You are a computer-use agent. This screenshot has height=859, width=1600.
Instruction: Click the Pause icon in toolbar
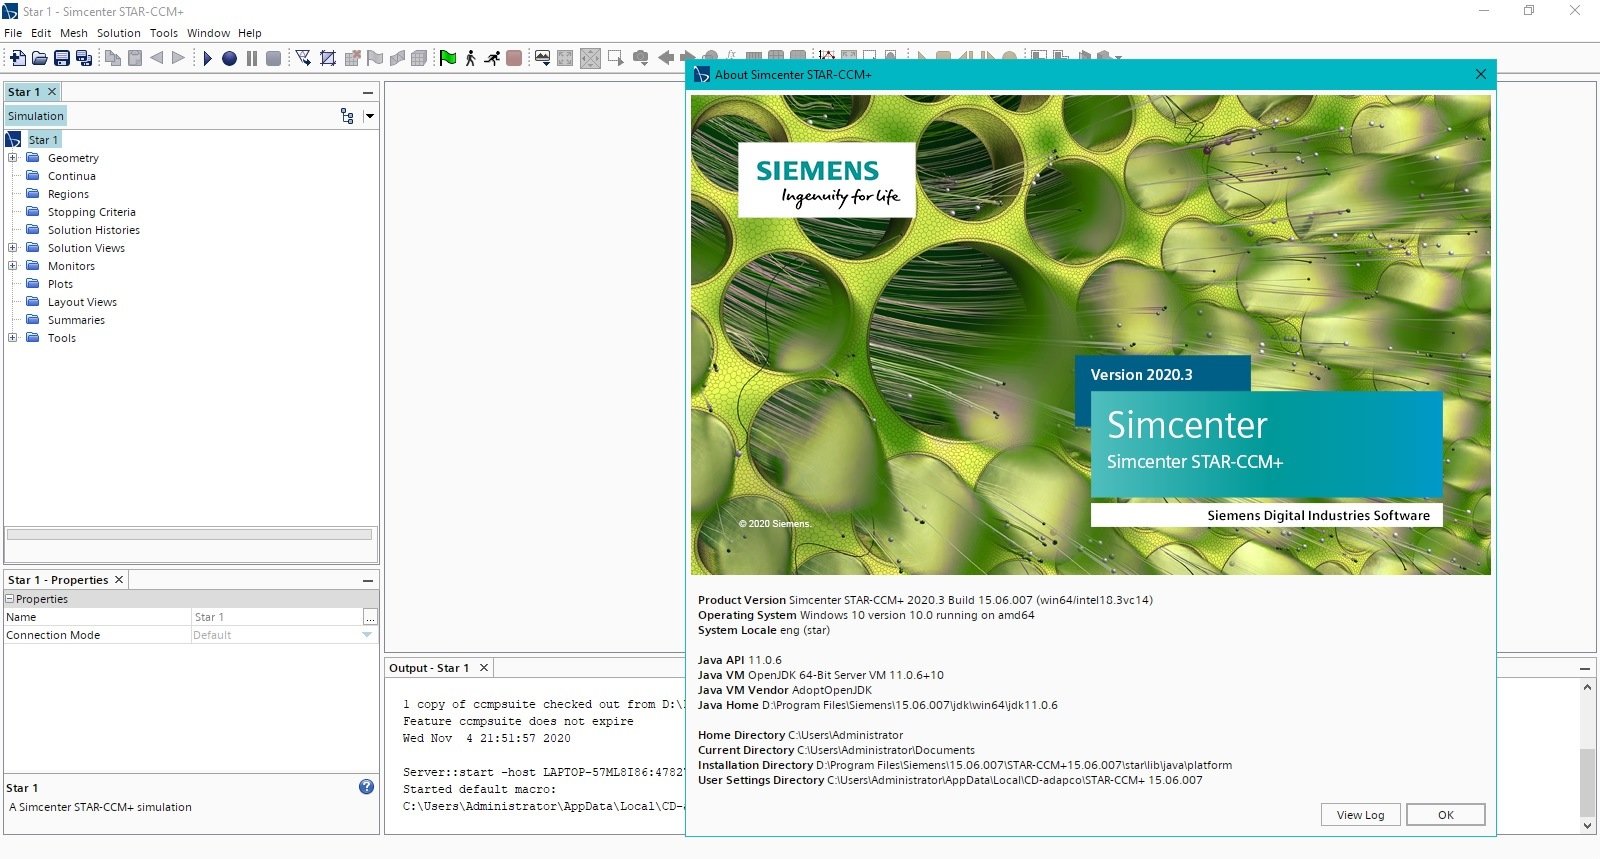251,58
